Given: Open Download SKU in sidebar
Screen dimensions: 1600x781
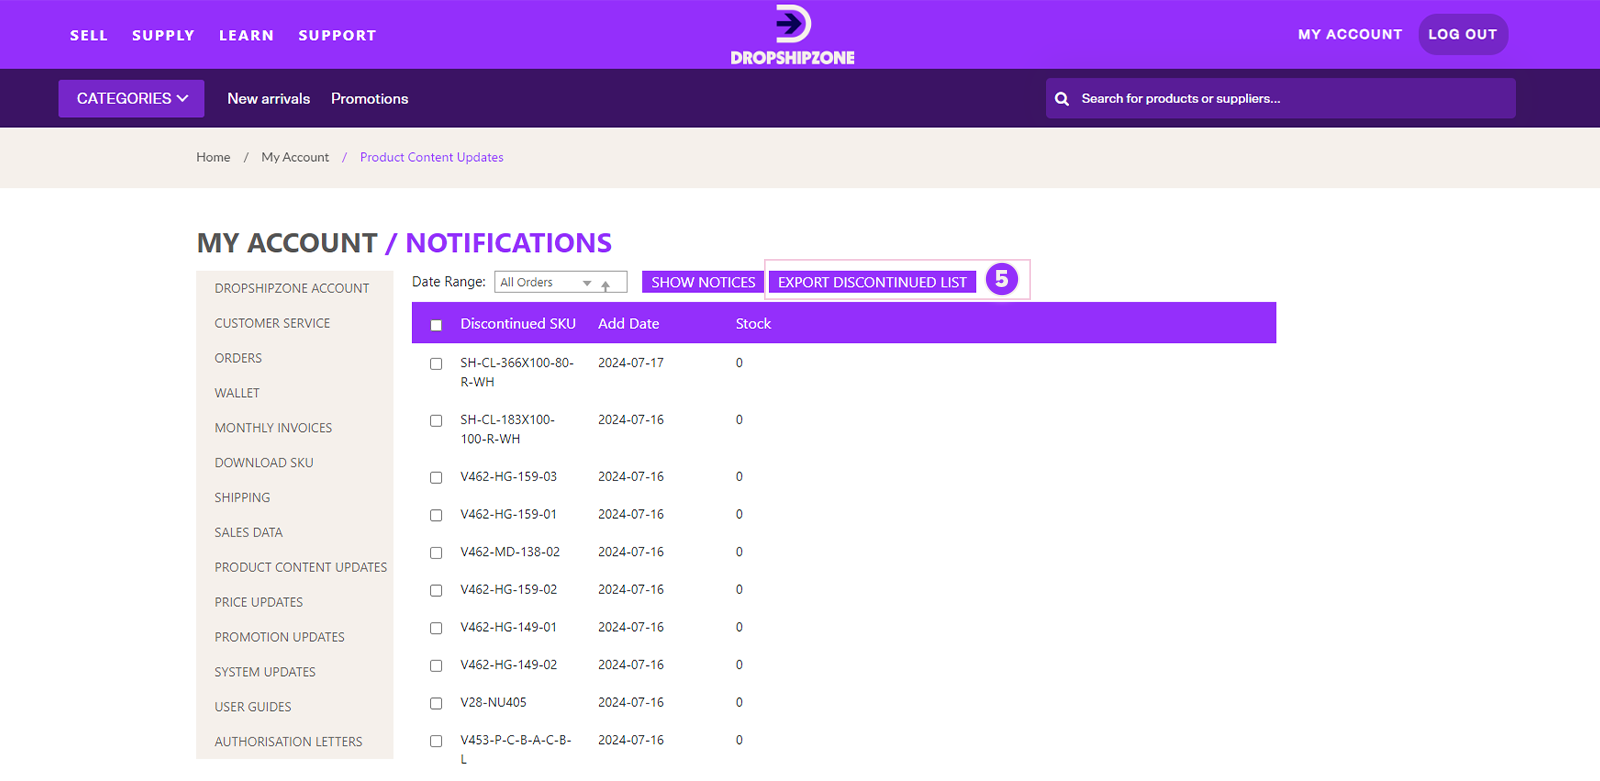Looking at the screenshot, I should [264, 463].
